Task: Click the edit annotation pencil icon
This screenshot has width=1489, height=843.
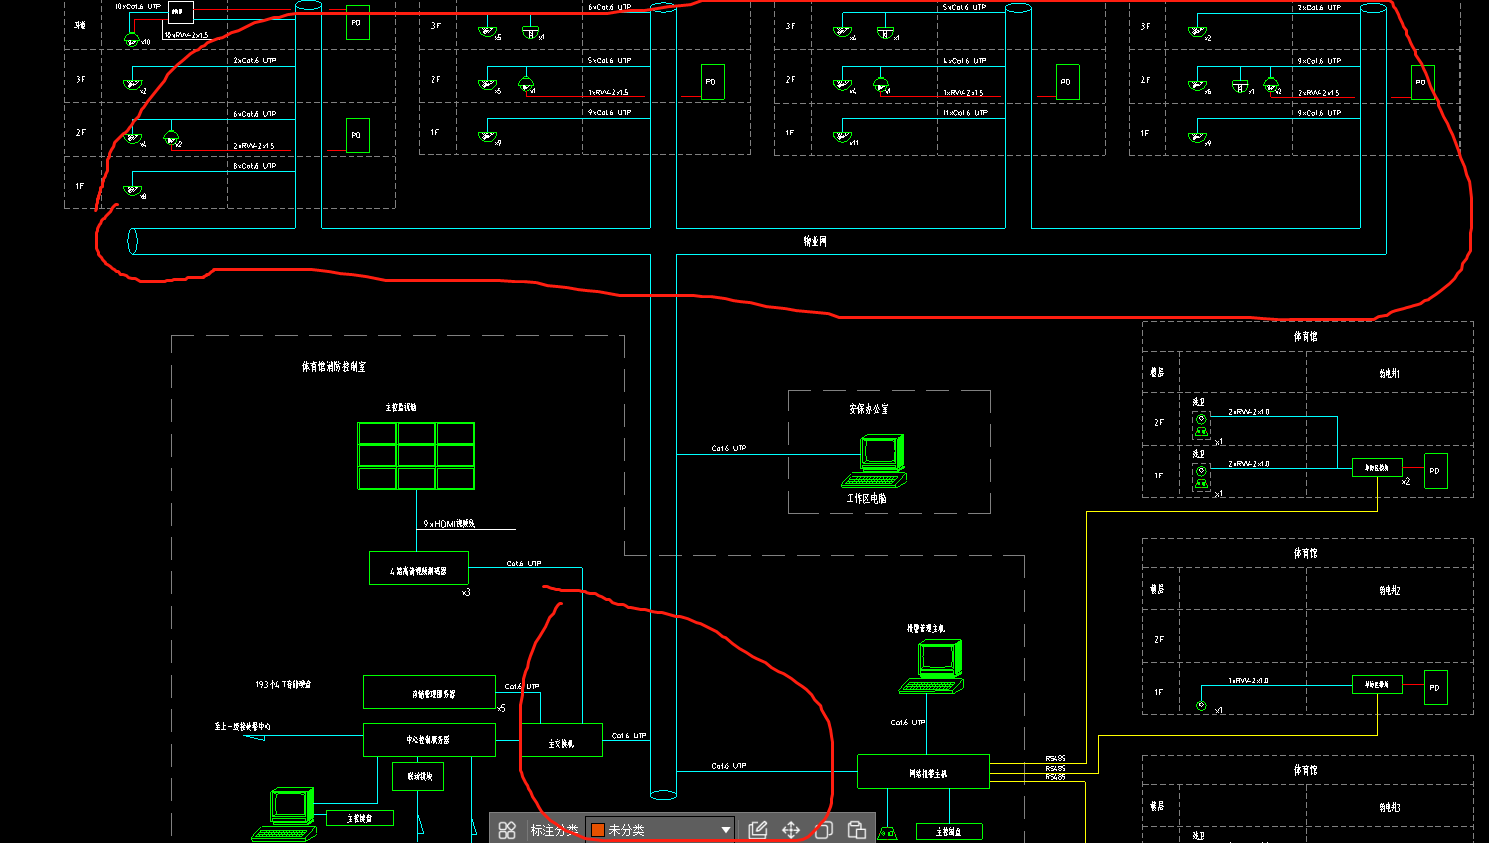Action: coord(758,830)
